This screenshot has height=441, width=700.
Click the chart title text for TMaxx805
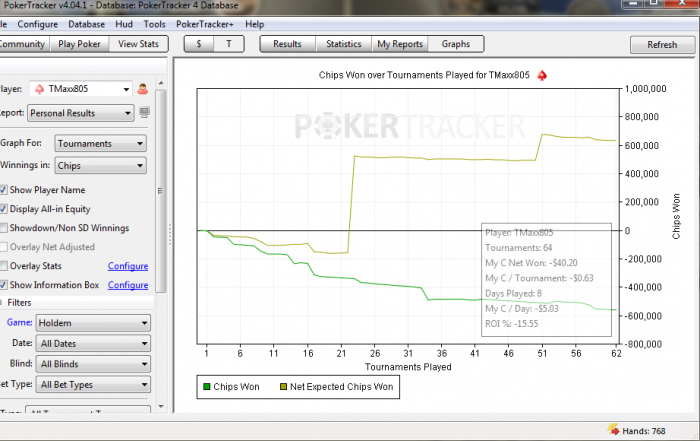[424, 75]
